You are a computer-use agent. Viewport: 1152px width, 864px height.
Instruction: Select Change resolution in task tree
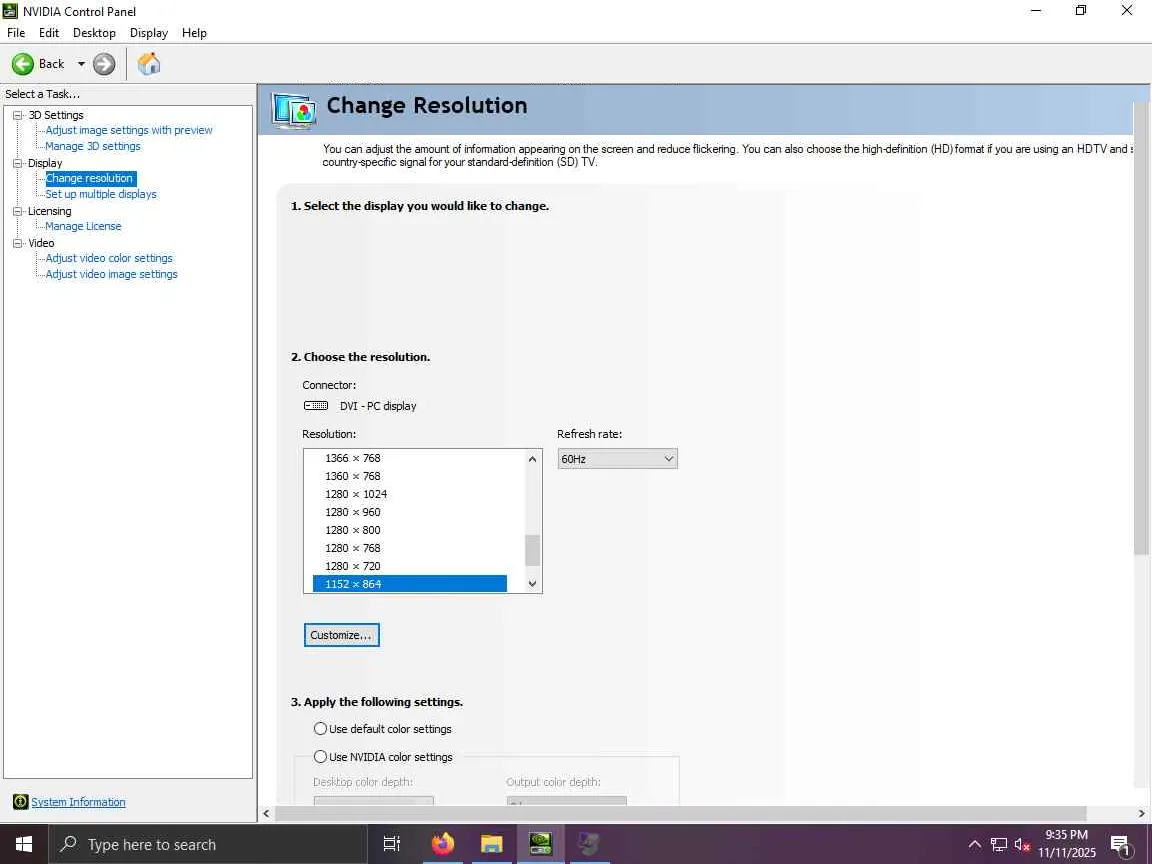pos(90,179)
